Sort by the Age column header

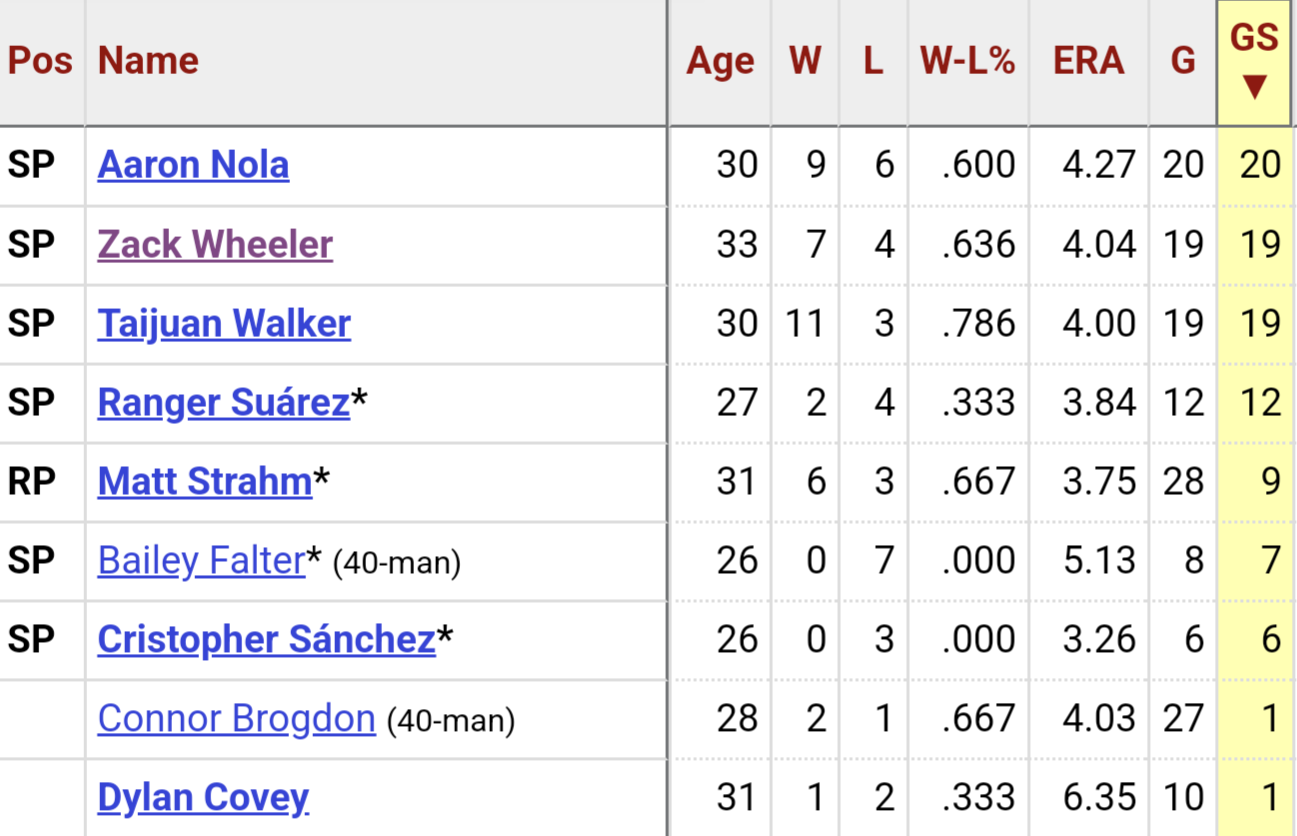pos(720,62)
